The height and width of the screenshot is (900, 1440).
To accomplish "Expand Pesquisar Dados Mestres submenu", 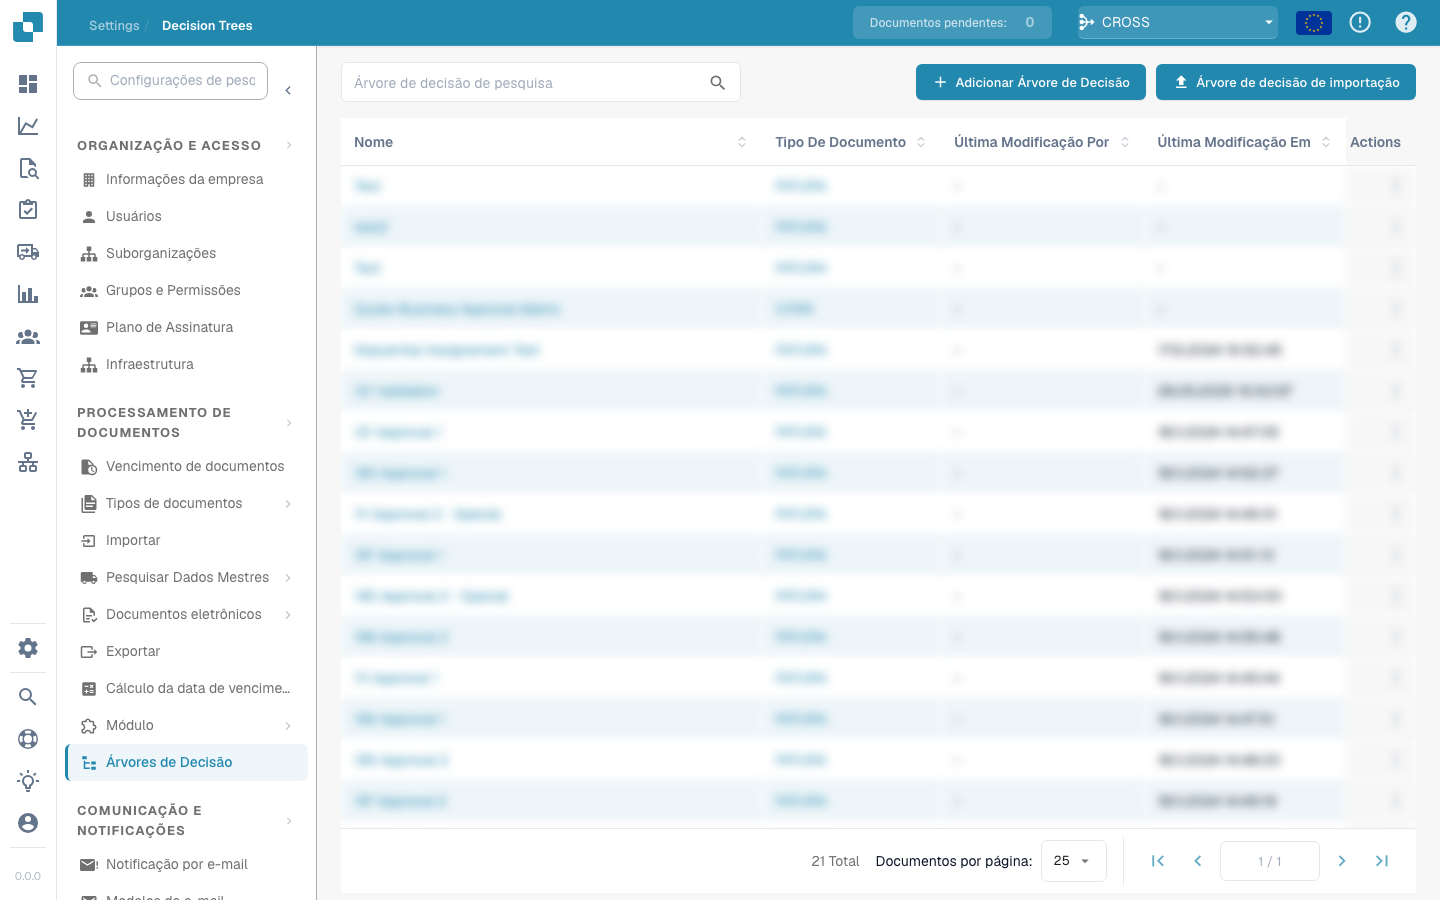I will tap(288, 578).
